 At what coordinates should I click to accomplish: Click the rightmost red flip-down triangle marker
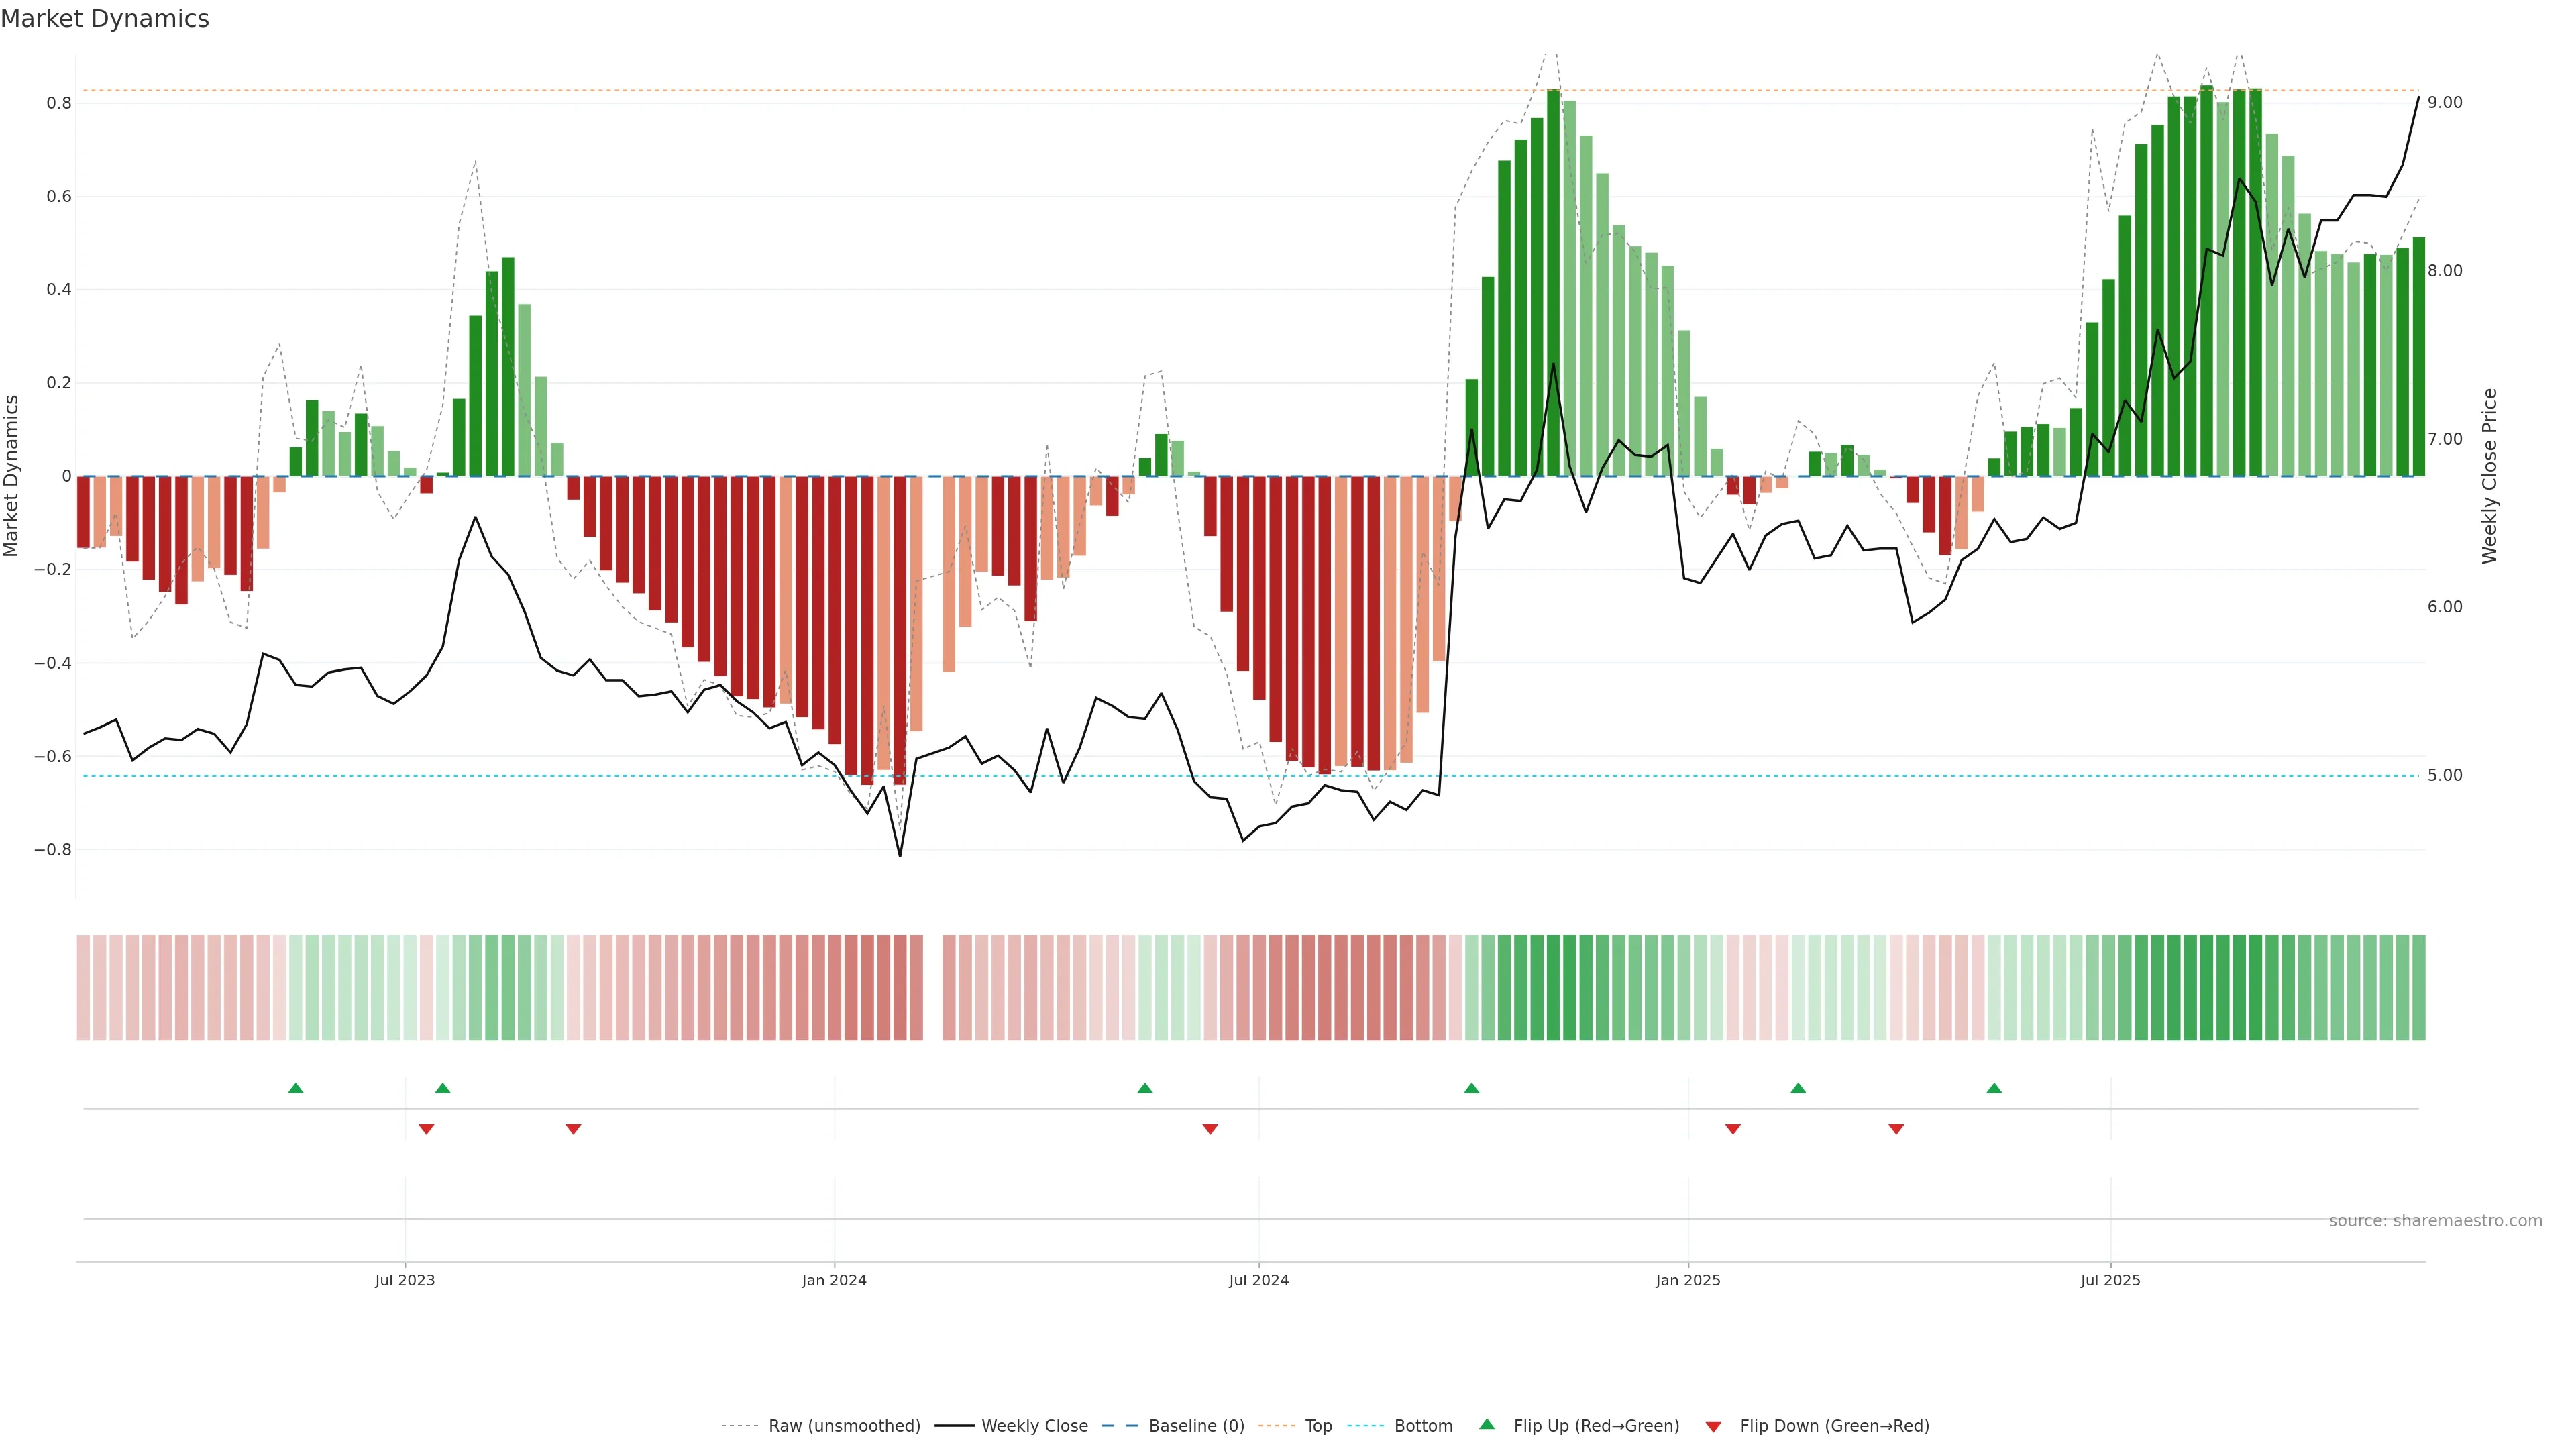(x=1896, y=1129)
